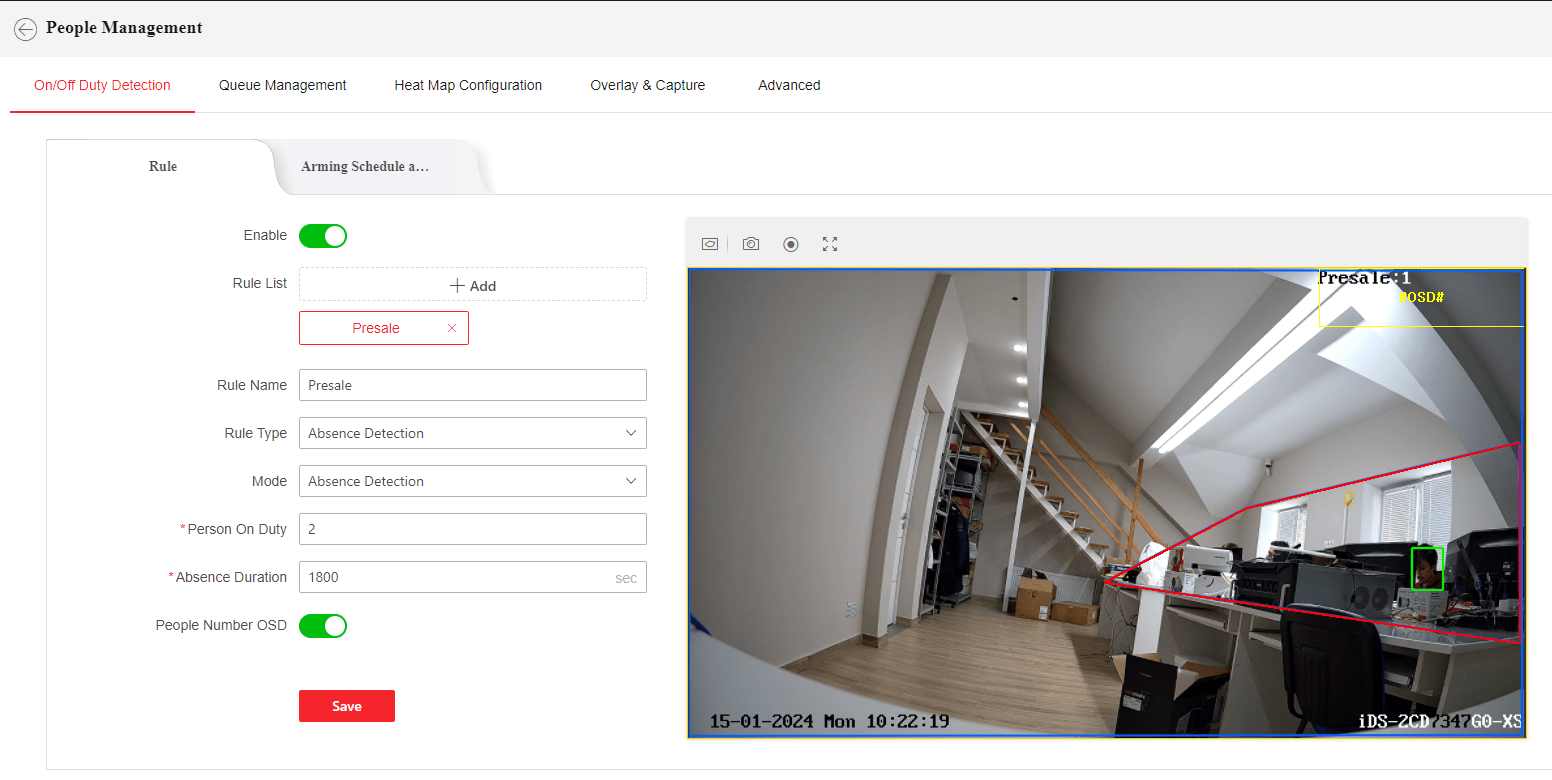Toggle the Enable switch off
The image size is (1552, 780).
323,236
